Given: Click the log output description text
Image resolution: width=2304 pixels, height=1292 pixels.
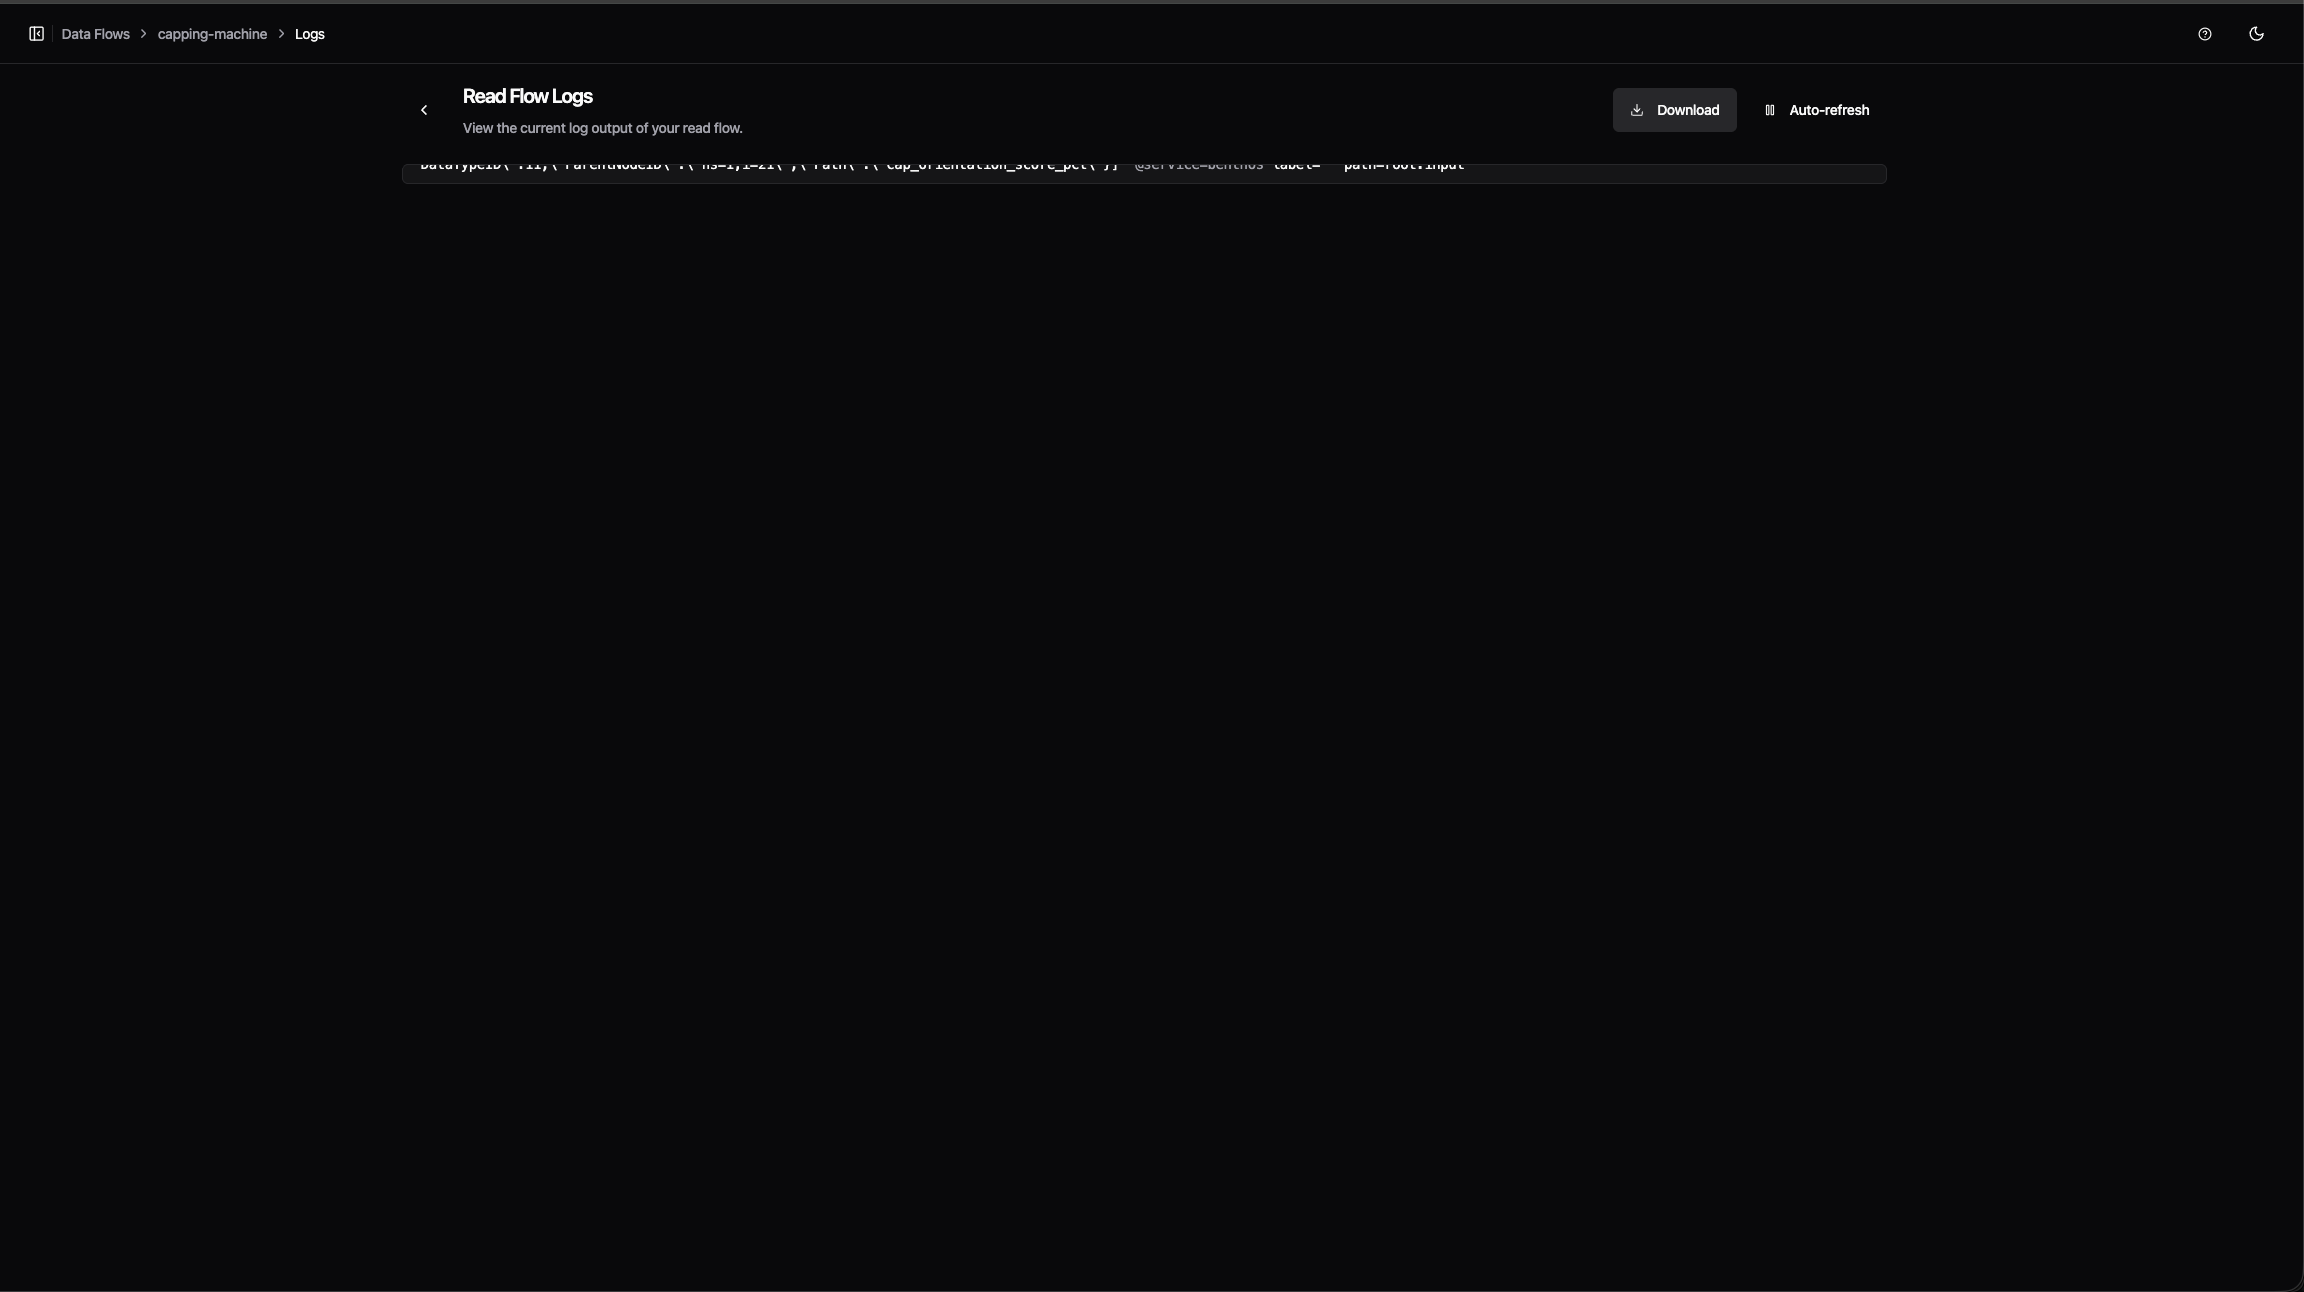Looking at the screenshot, I should pos(602,128).
